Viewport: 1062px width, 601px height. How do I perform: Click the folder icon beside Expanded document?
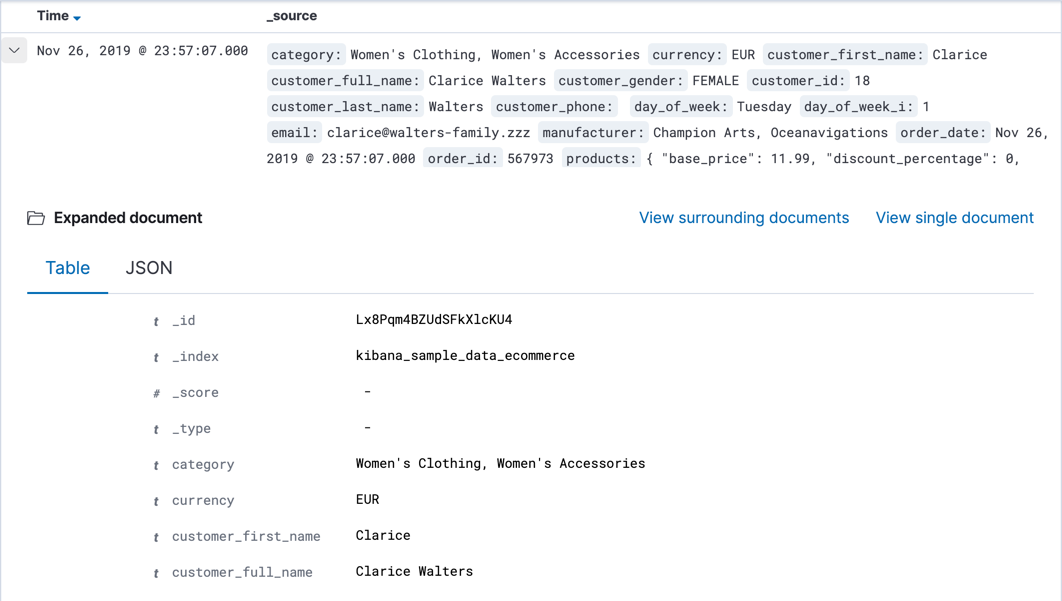point(36,218)
